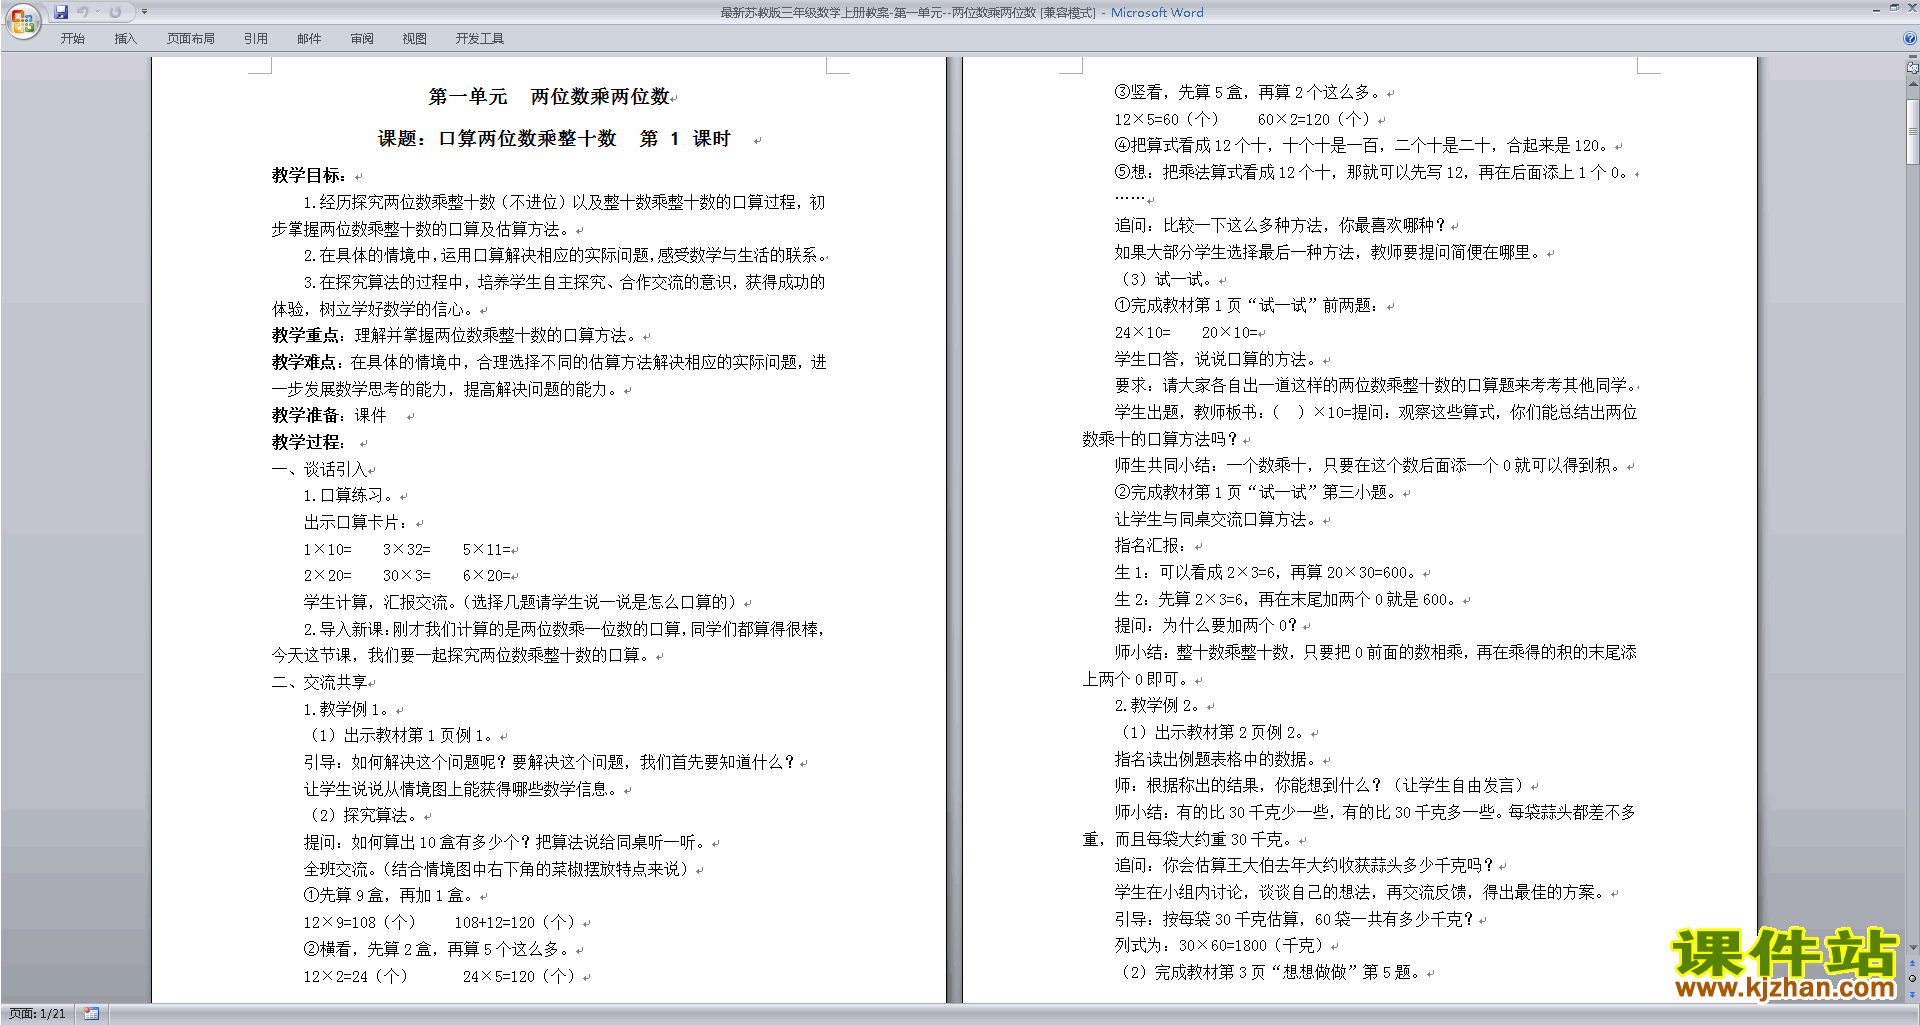
Task: Click the line 1.教学例1。
Action: (x=348, y=709)
